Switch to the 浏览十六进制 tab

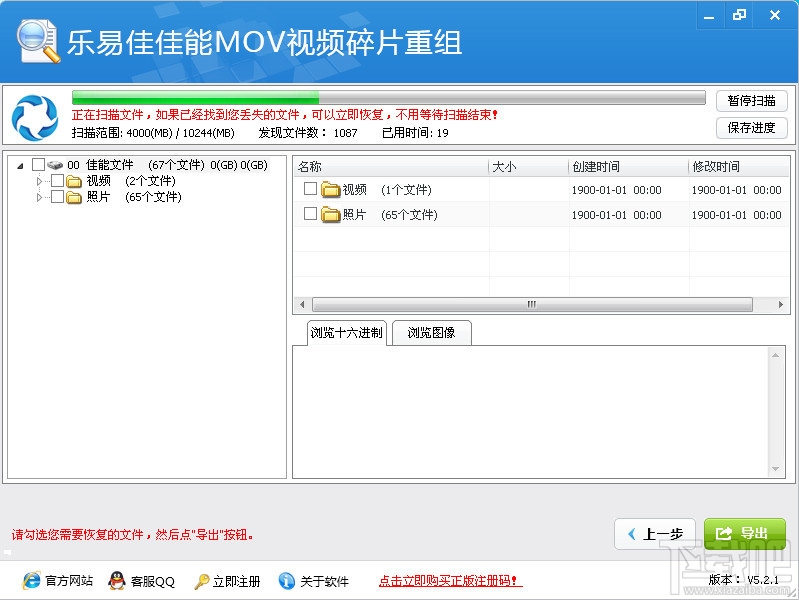pos(347,333)
